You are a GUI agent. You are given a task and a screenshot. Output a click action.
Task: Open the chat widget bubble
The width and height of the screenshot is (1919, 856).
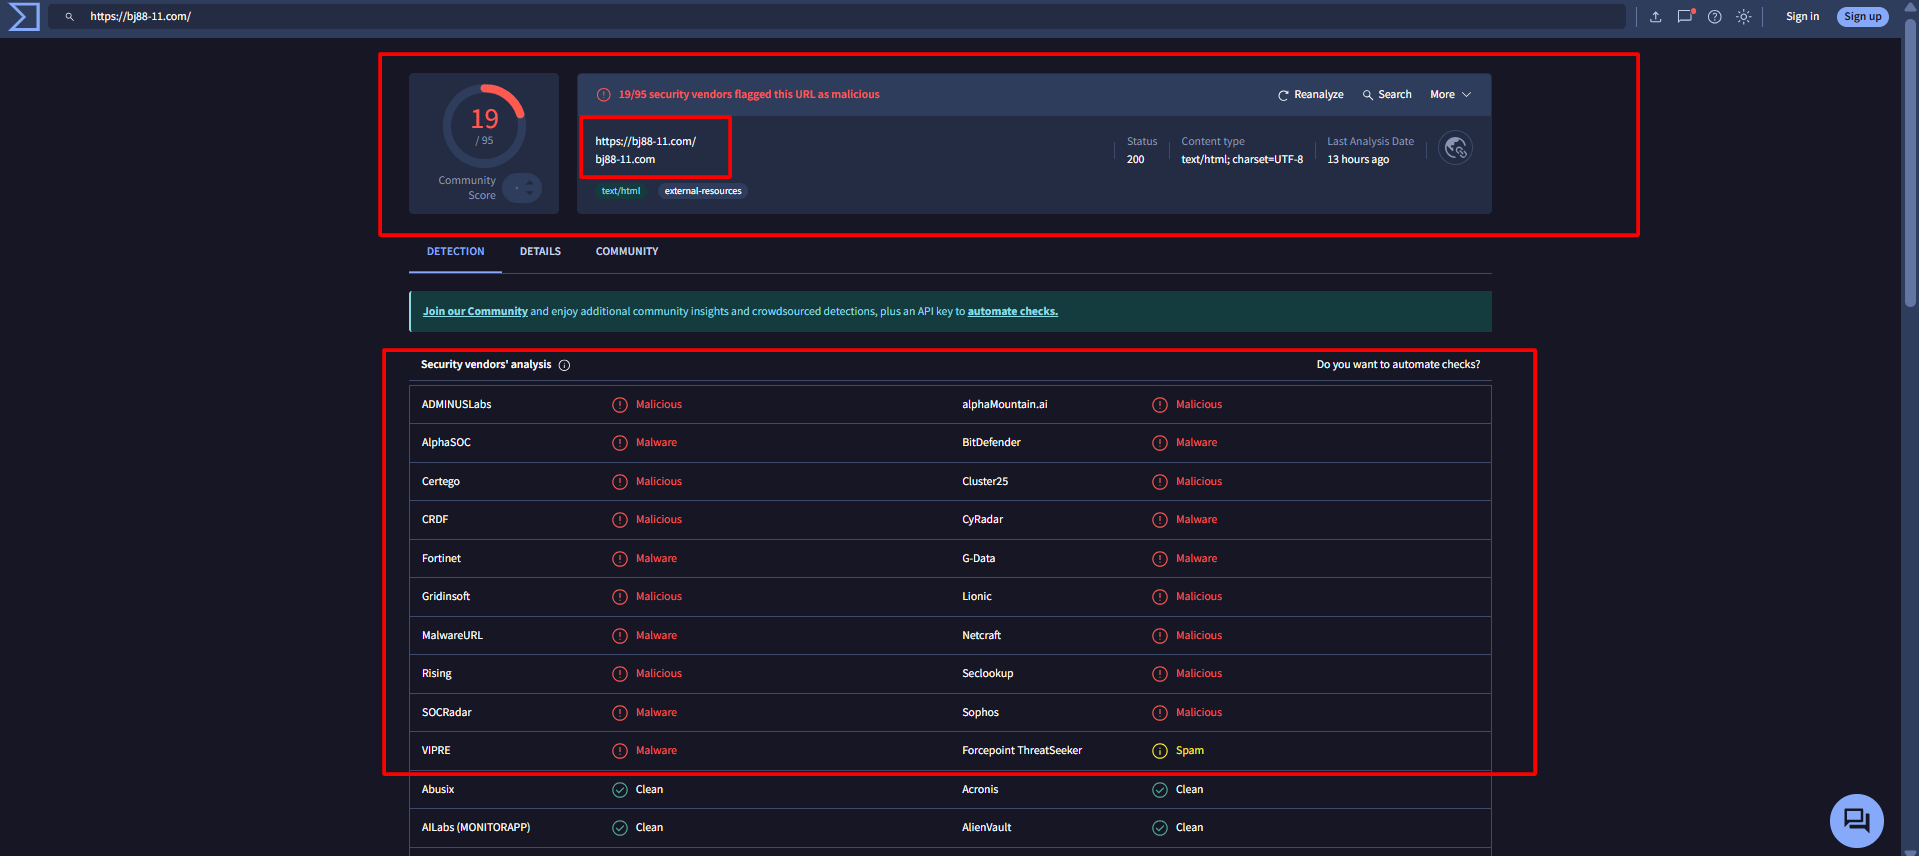(x=1856, y=820)
